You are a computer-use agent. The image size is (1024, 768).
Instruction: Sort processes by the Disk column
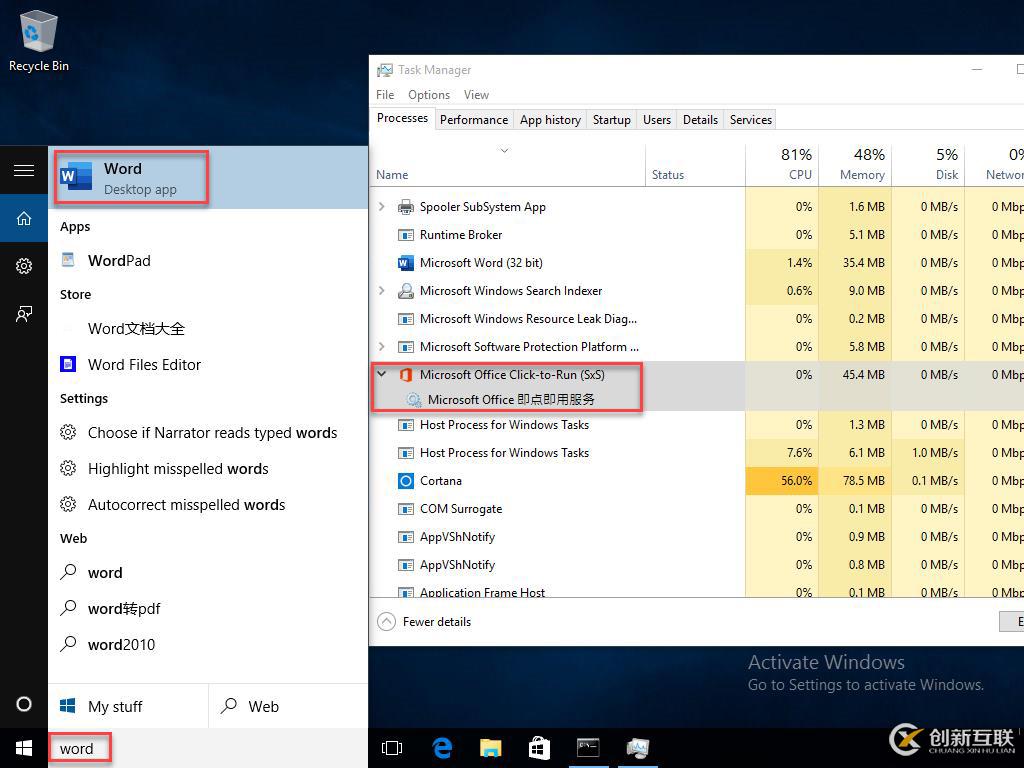click(928, 165)
